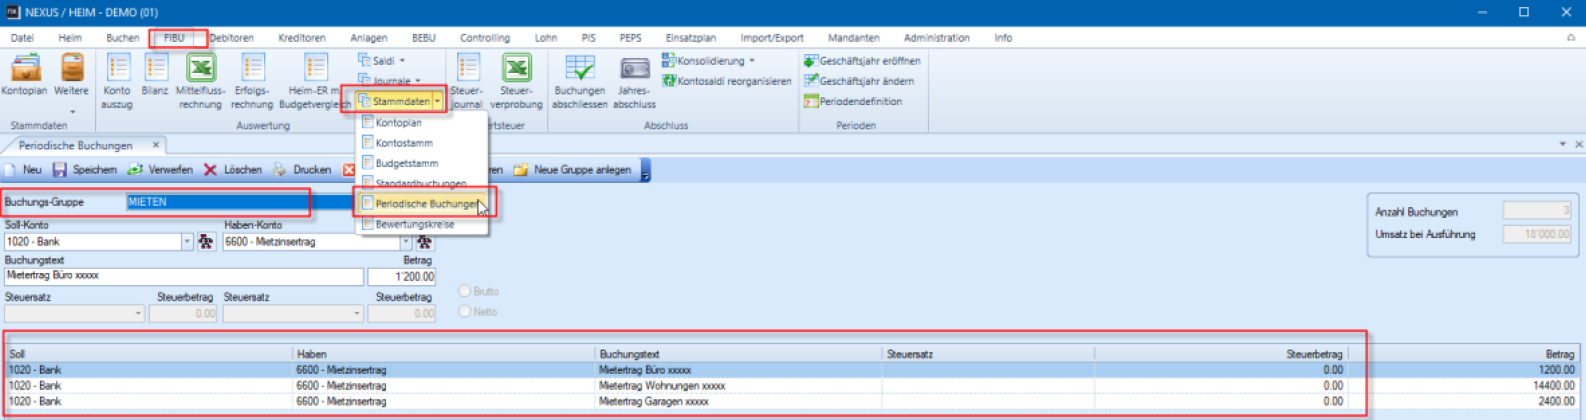This screenshot has height=420, width=1586.
Task: Open Mittelflussrechnung Excel report
Action: tap(200, 80)
